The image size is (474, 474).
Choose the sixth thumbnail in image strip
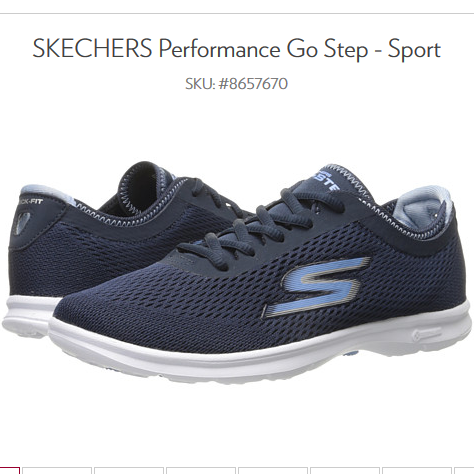tap(345, 471)
